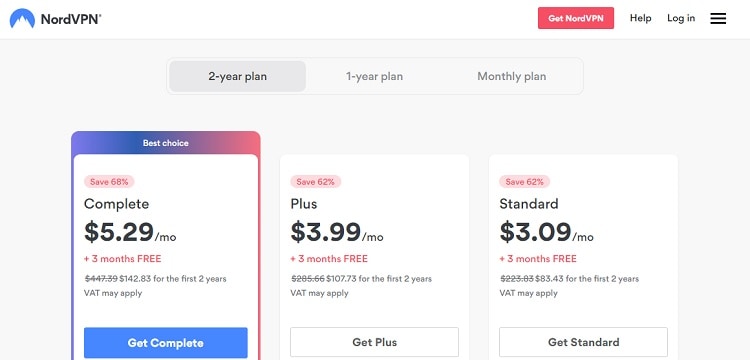Click the Best choice banner
The image size is (750, 360).
coord(165,143)
